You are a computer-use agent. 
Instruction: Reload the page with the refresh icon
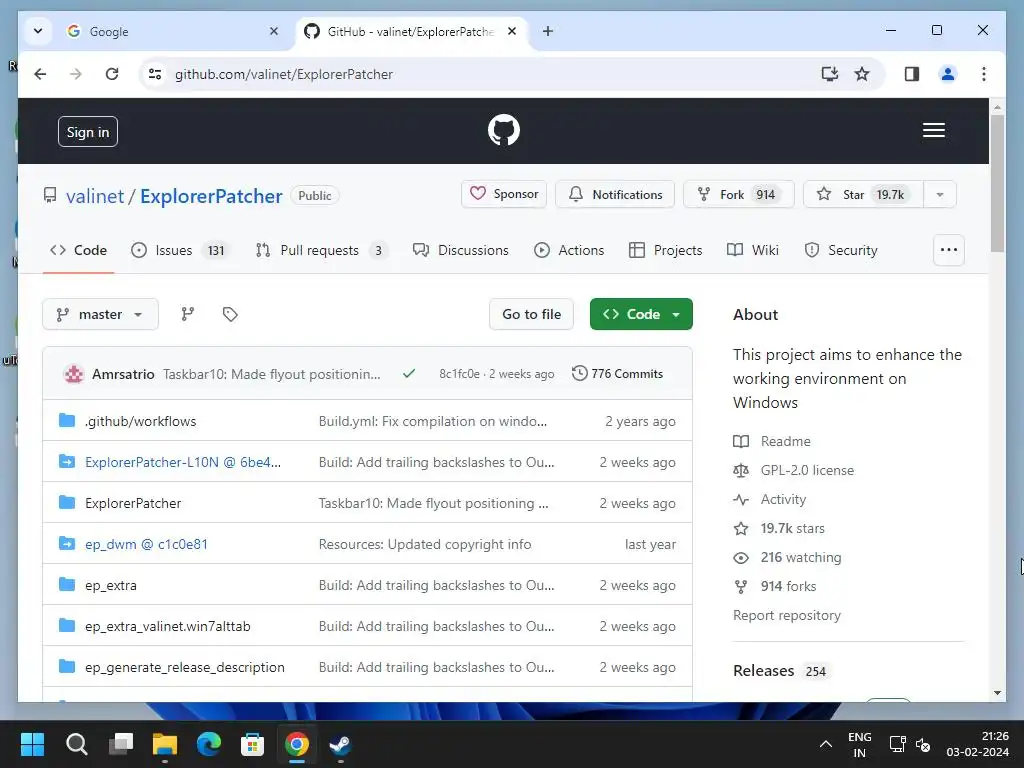[x=112, y=74]
